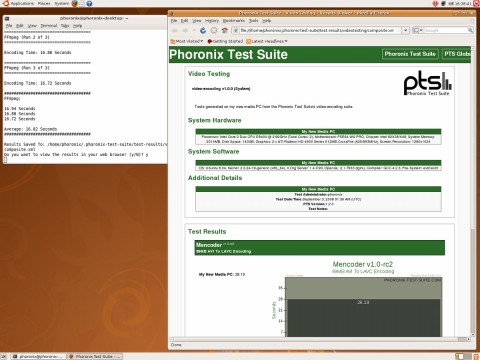480x360 pixels.
Task: Go to the Firefox Home page icon
Action: pos(225,30)
